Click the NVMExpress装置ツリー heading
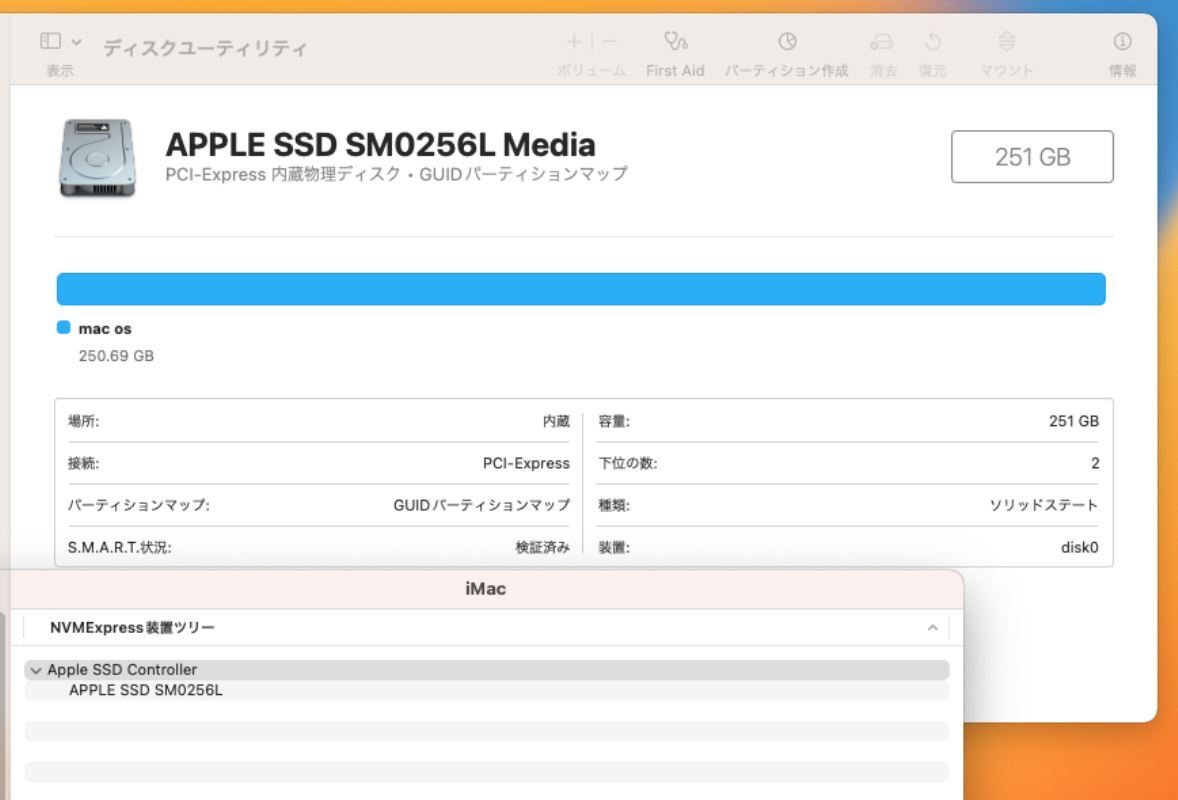This screenshot has width=1178, height=800. pyautogui.click(x=132, y=627)
